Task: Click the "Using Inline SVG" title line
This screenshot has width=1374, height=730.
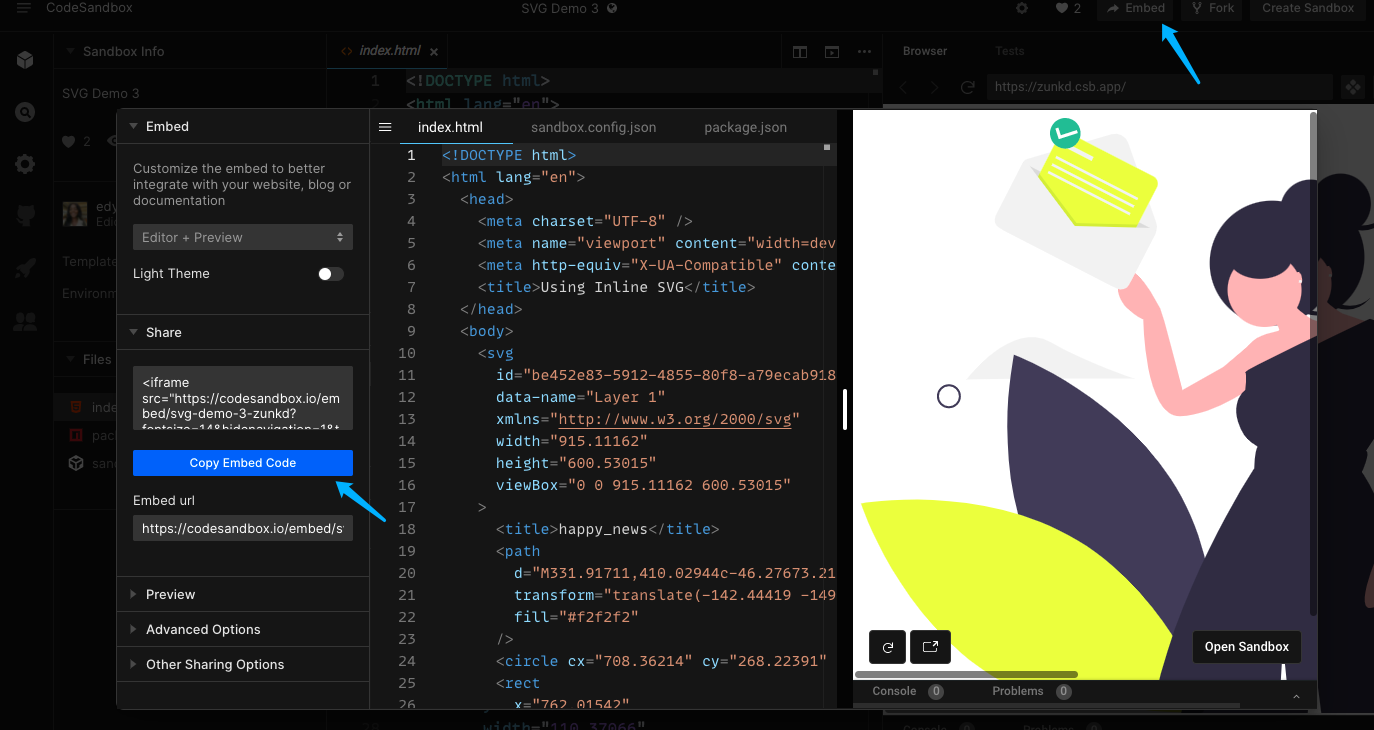Action: [x=616, y=287]
